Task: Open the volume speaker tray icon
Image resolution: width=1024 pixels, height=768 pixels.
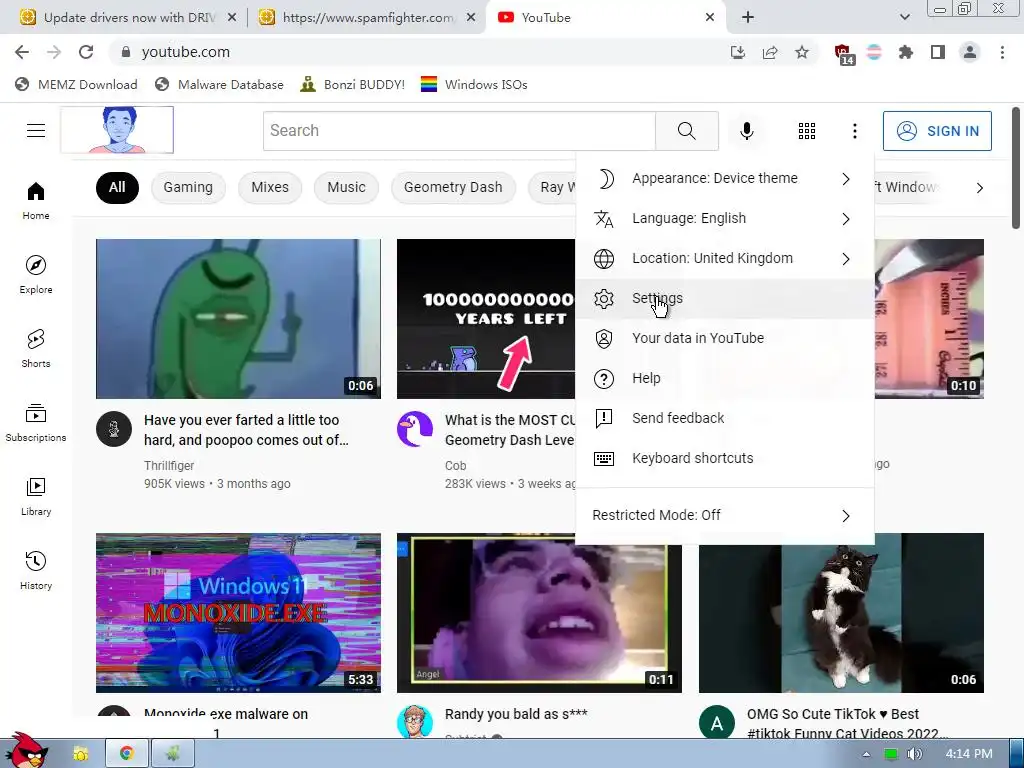Action: click(915, 754)
